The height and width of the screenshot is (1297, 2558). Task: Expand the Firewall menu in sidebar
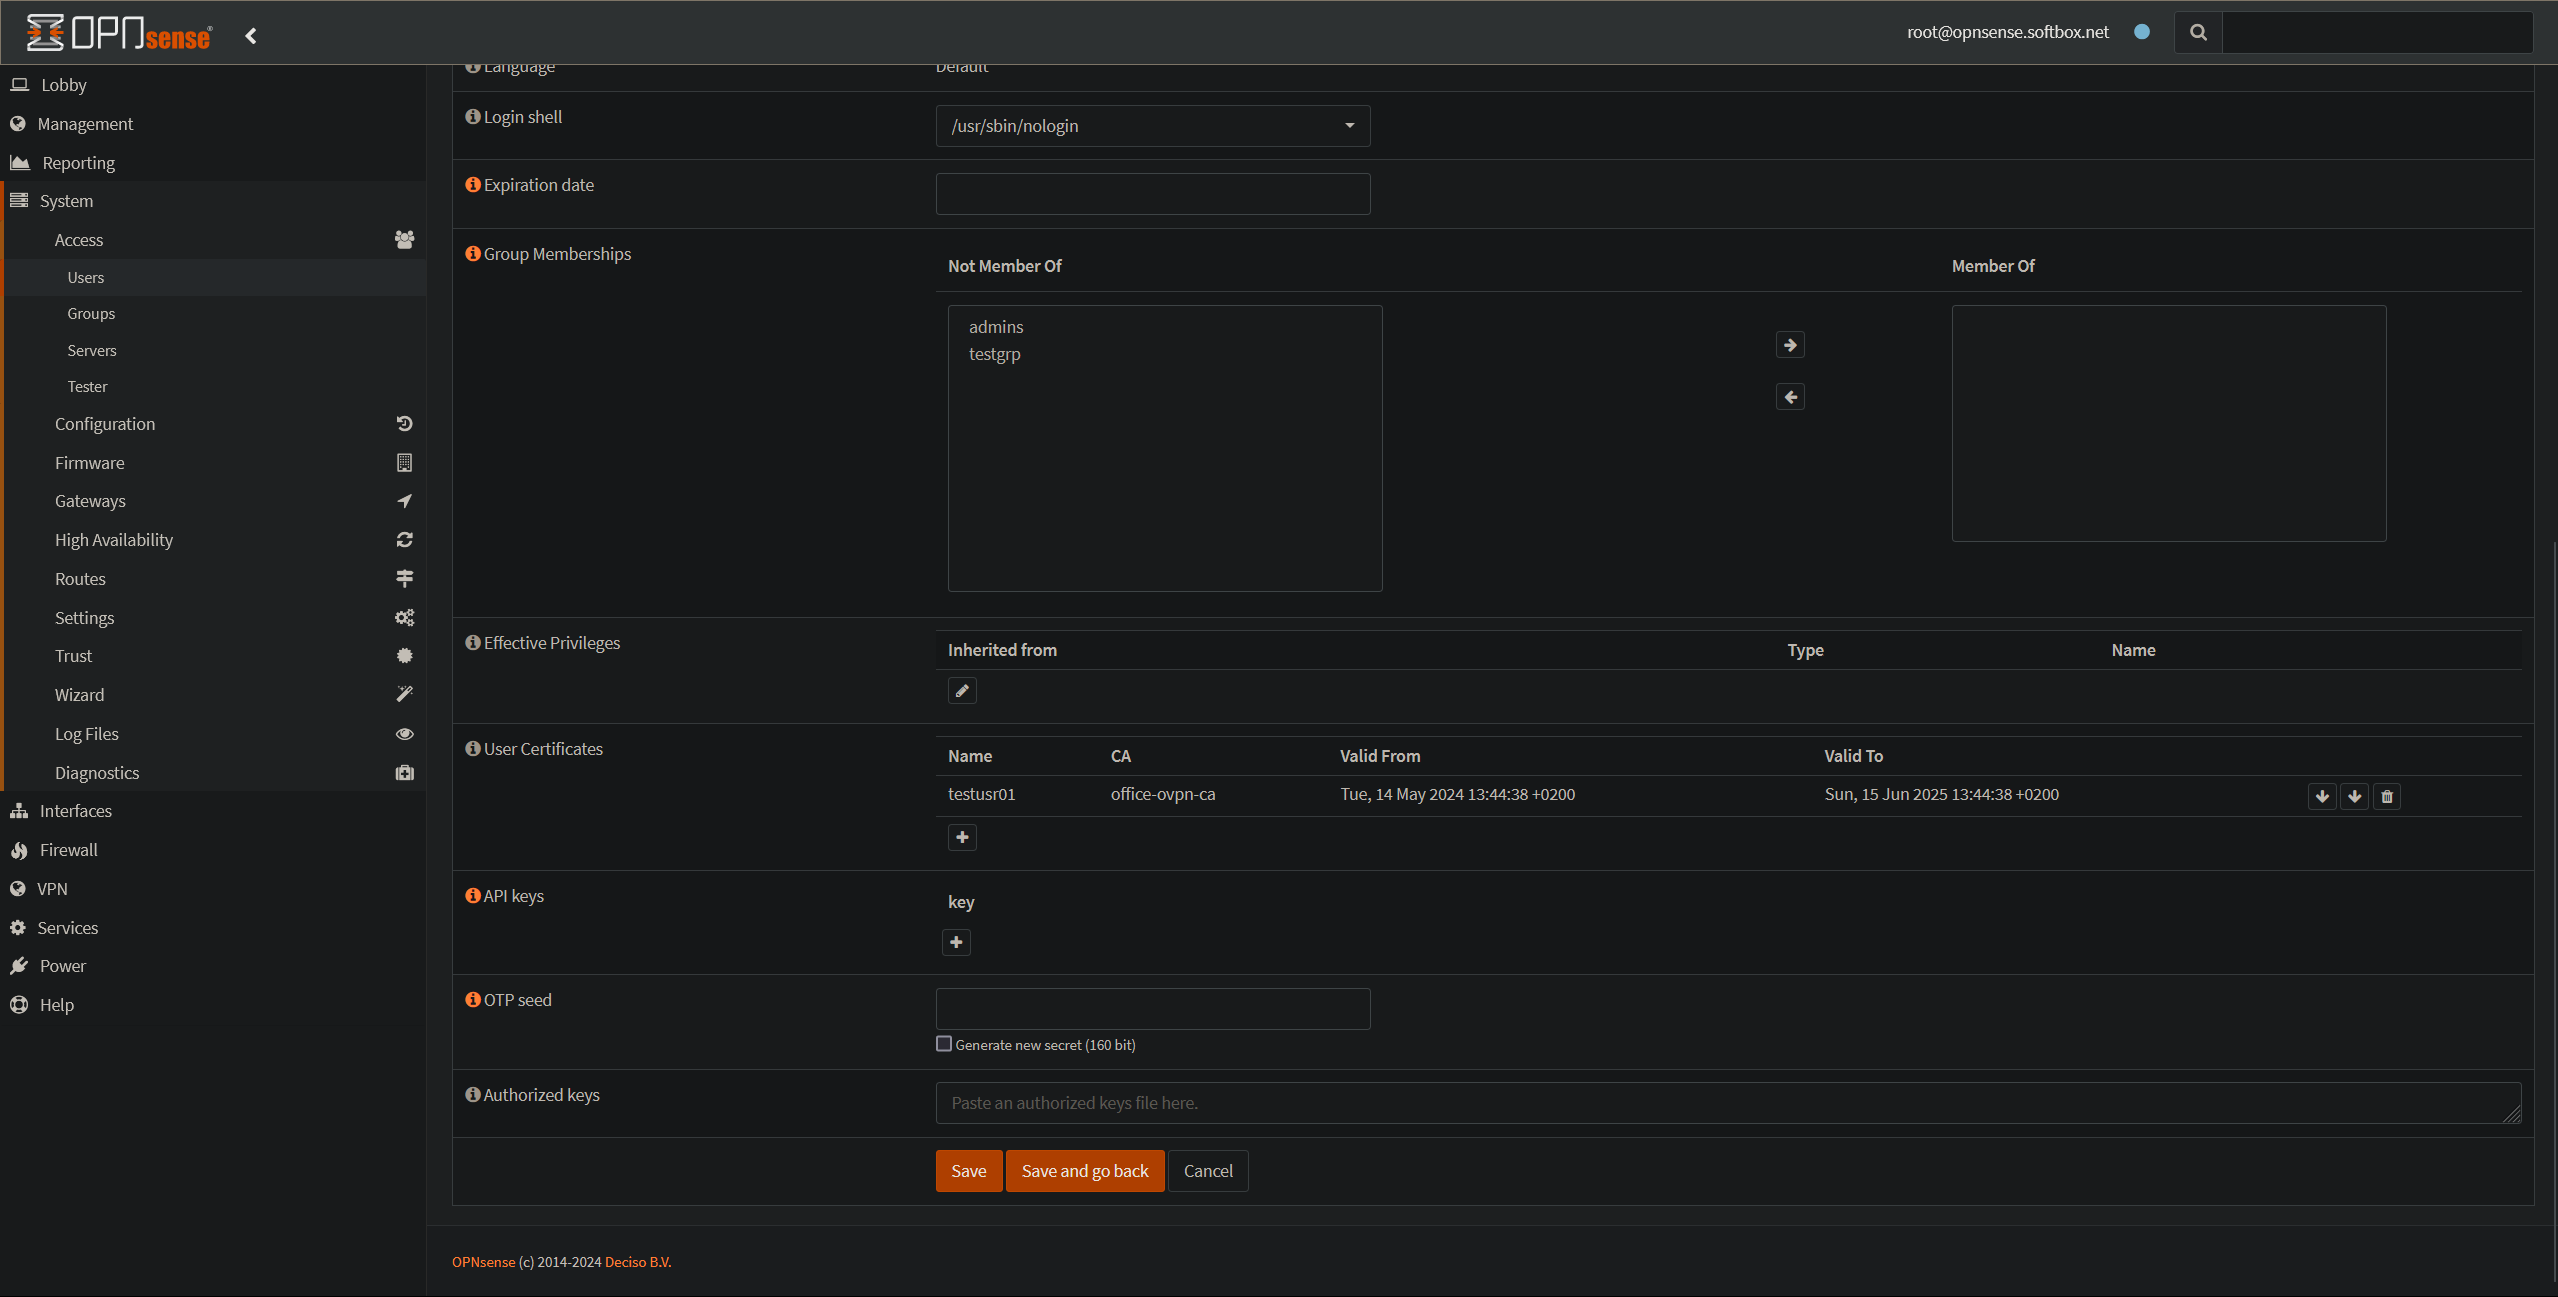tap(68, 850)
